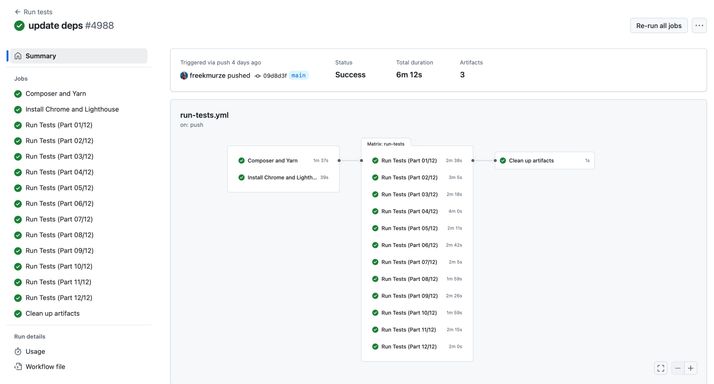The width and height of the screenshot is (714, 384).
Task: Click Clean up artifacts node in graph
Action: point(544,160)
